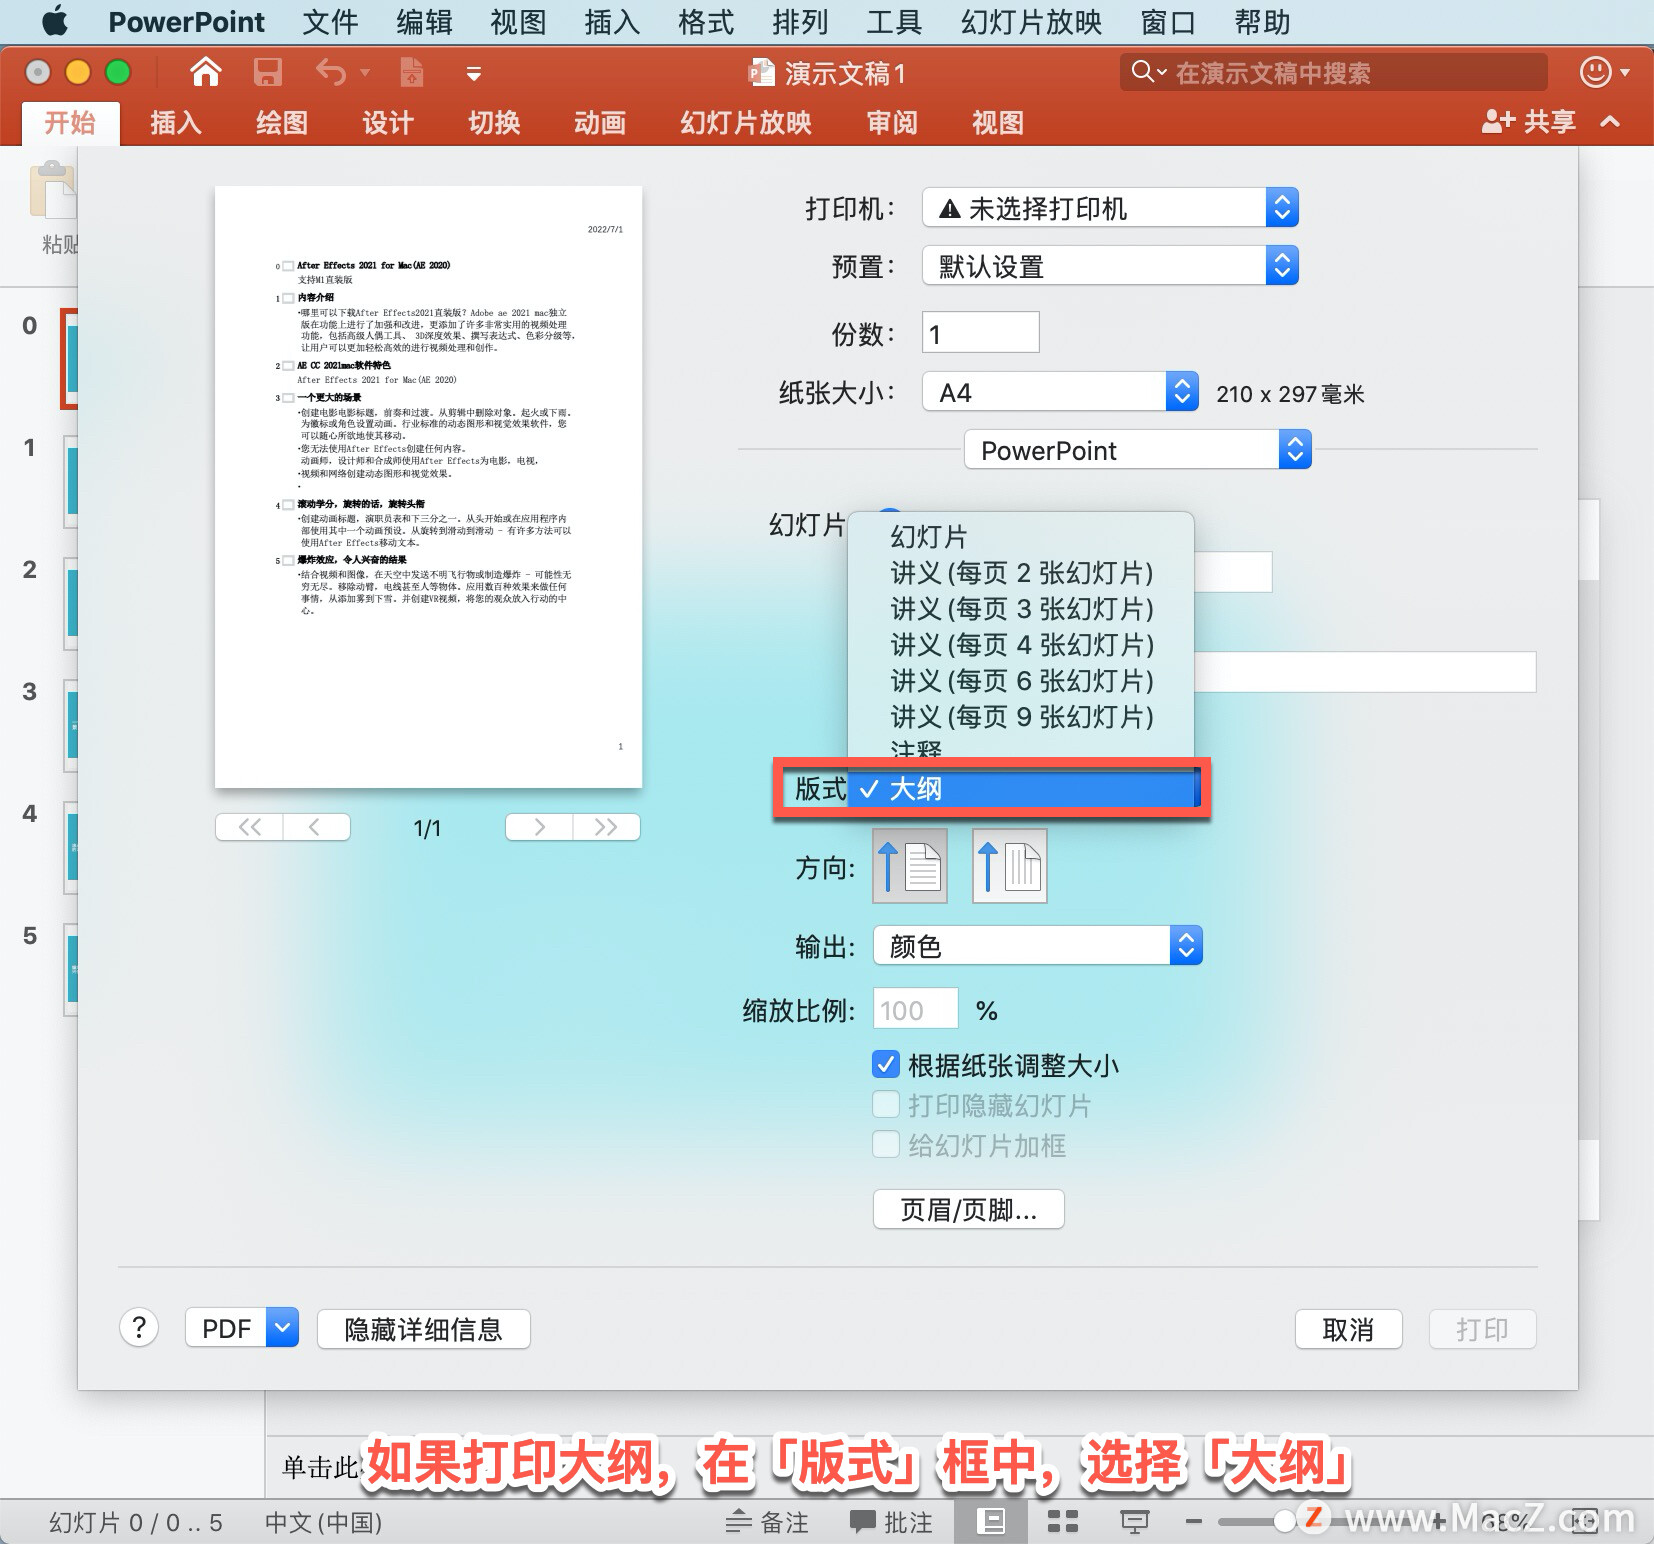Open the Apple menu
Viewport: 1654px width, 1544px height.
point(56,21)
